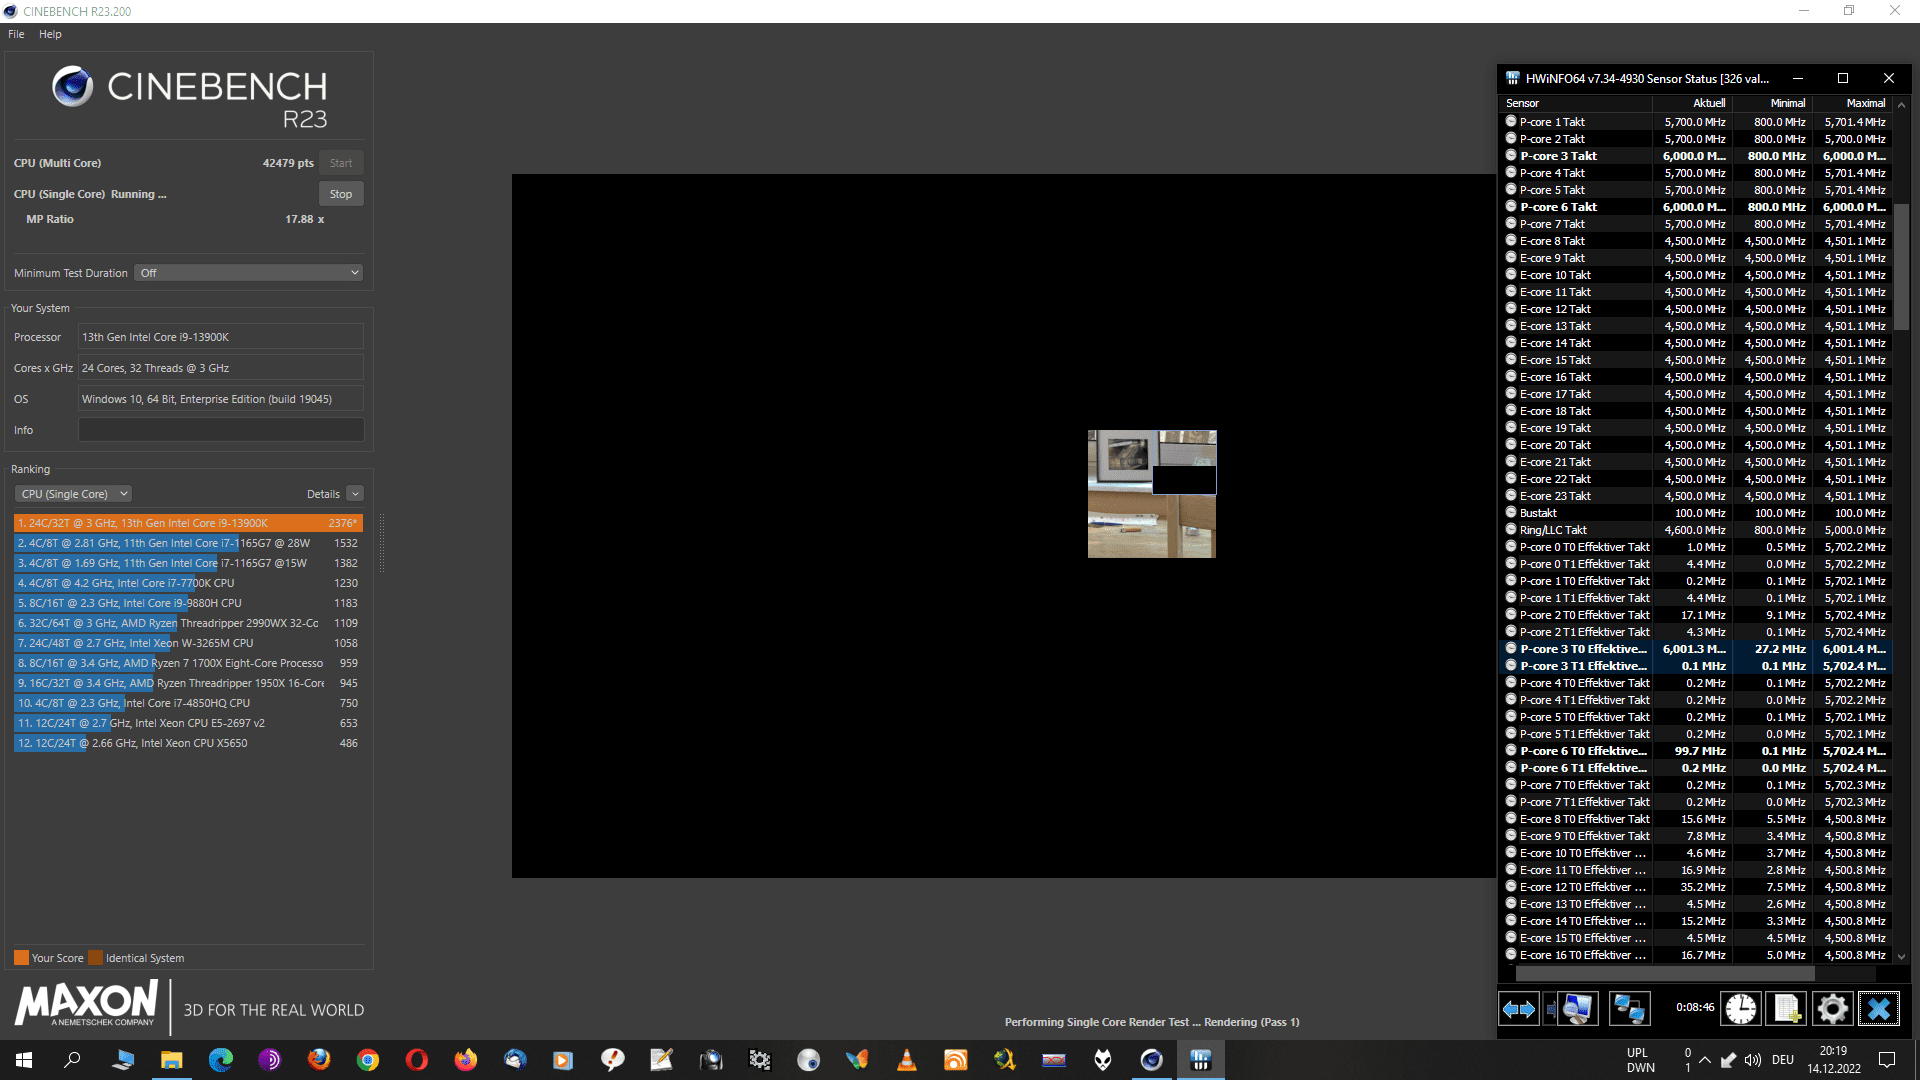Click rendered tile in Cinebench viewport
Image resolution: width=1920 pixels, height=1080 pixels.
[1152, 494]
